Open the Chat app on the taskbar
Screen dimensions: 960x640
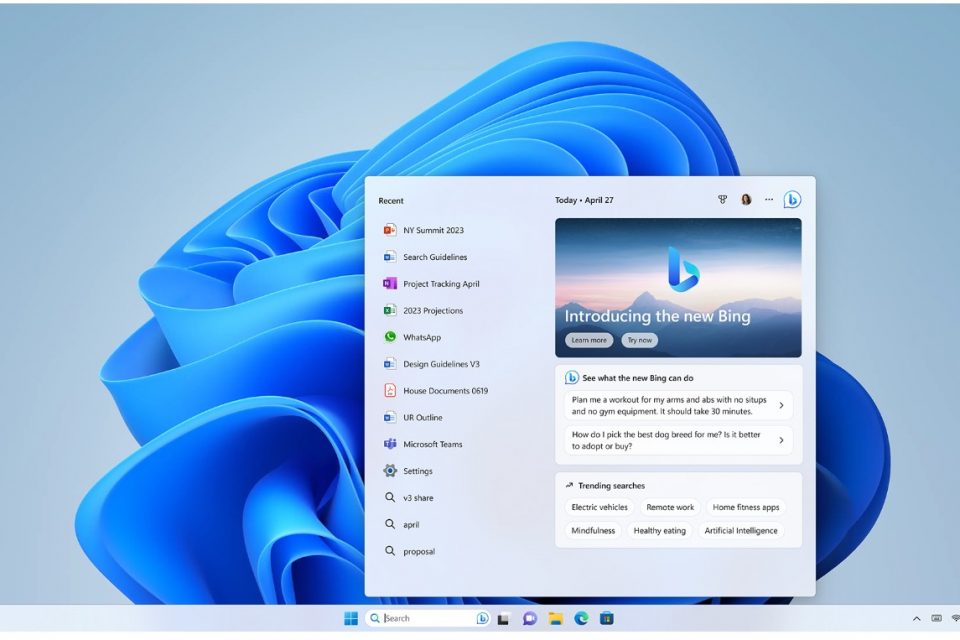pos(530,619)
